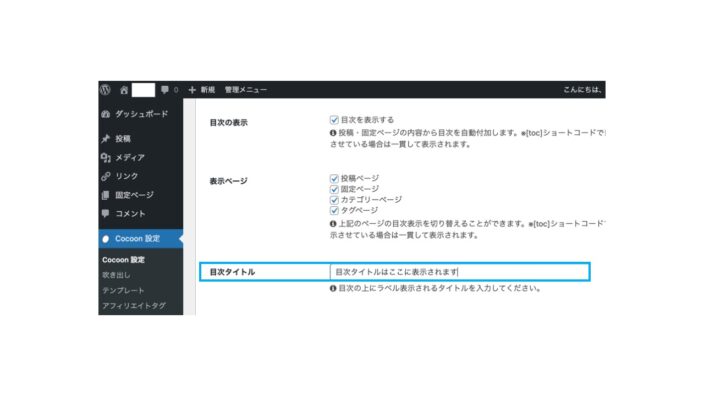
Task: Open the 固定ページ pages icon
Action: coord(106,195)
